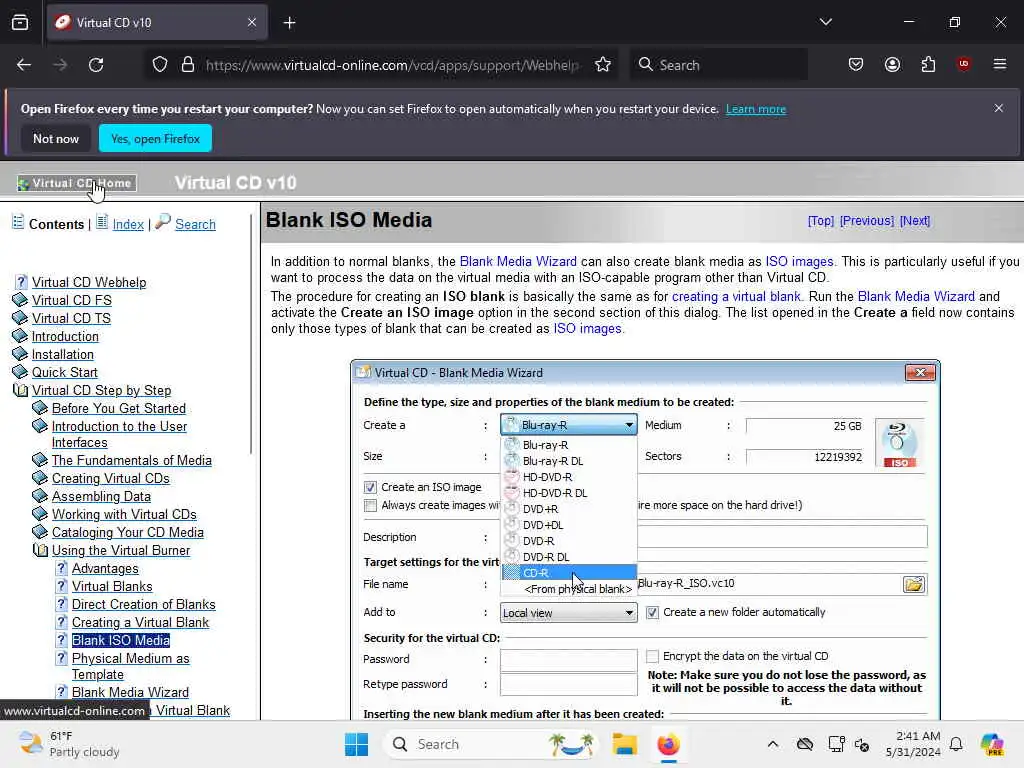Choose <From physical blank> option
This screenshot has width=1024, height=768.
[x=569, y=589]
